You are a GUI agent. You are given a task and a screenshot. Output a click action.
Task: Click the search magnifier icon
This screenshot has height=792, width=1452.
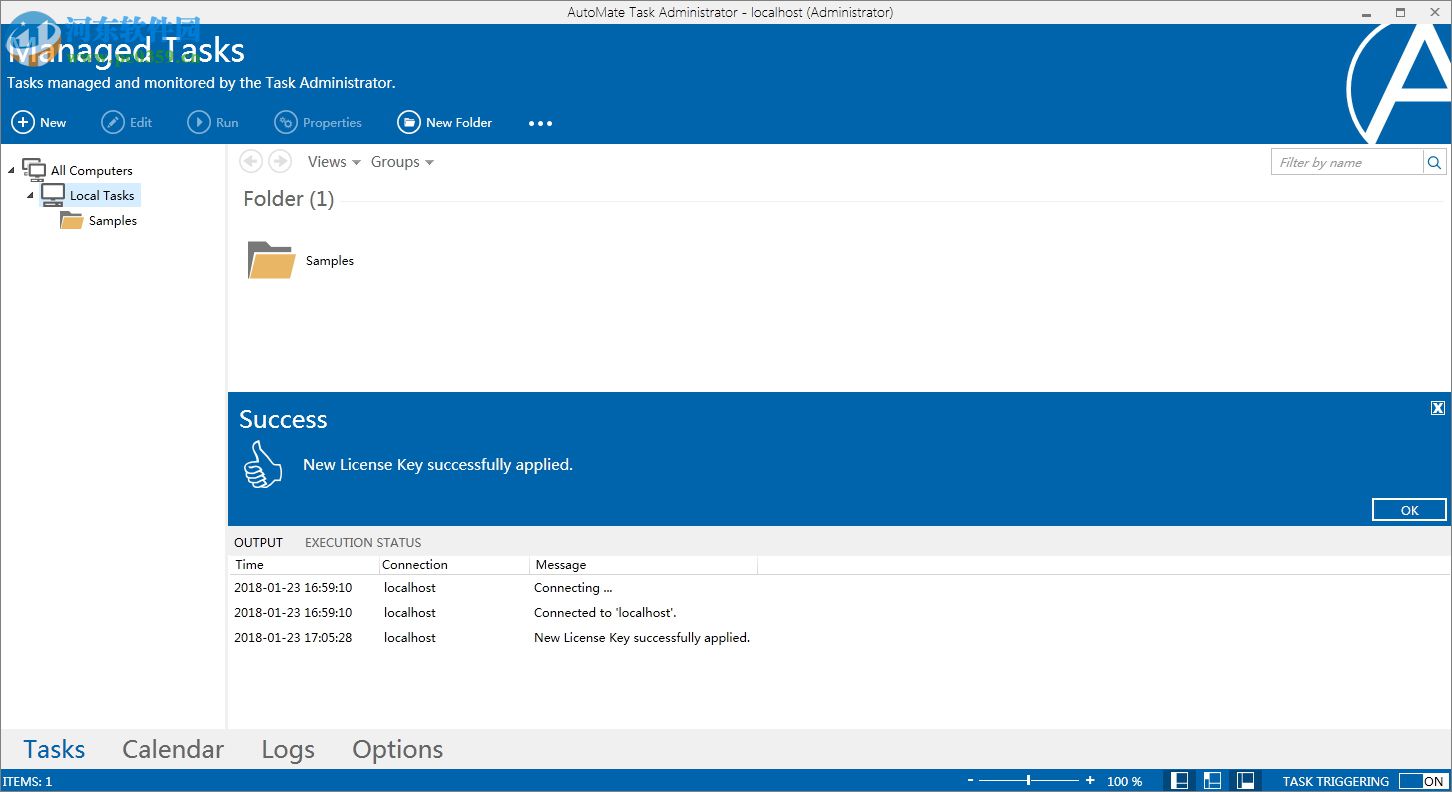[1434, 162]
